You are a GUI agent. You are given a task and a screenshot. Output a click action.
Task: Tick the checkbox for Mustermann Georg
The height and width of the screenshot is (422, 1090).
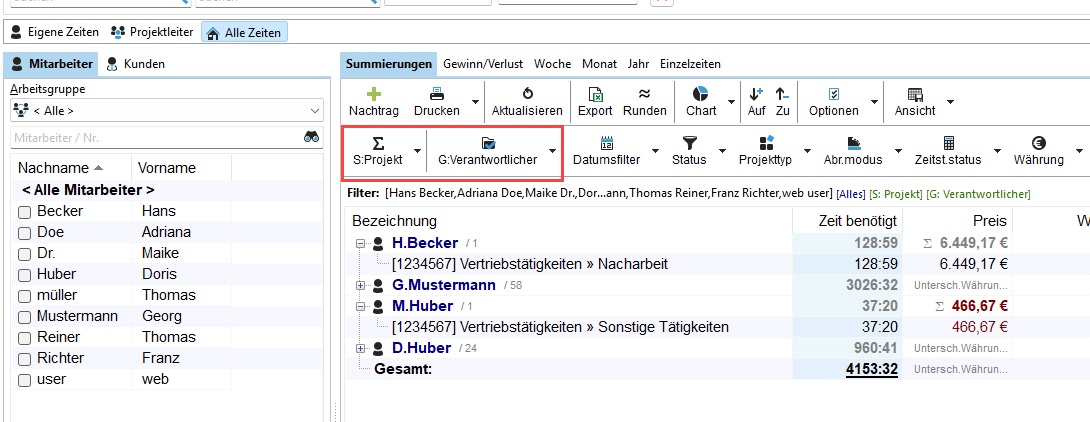(x=25, y=317)
